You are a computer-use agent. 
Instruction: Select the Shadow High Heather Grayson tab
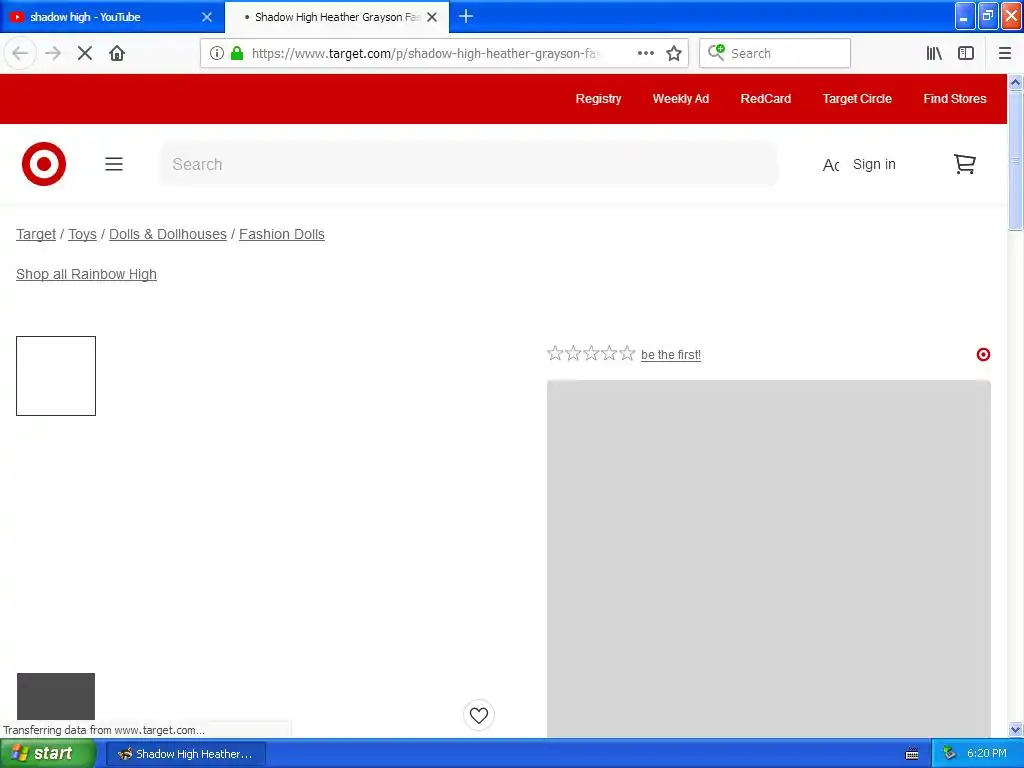click(x=337, y=17)
